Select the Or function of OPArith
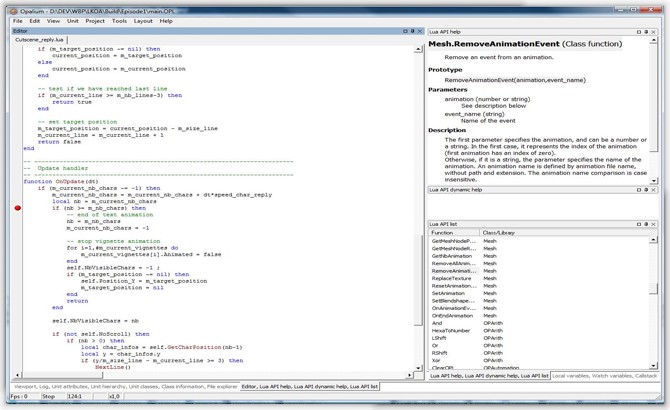The height and width of the screenshot is (410, 670). tap(435, 346)
